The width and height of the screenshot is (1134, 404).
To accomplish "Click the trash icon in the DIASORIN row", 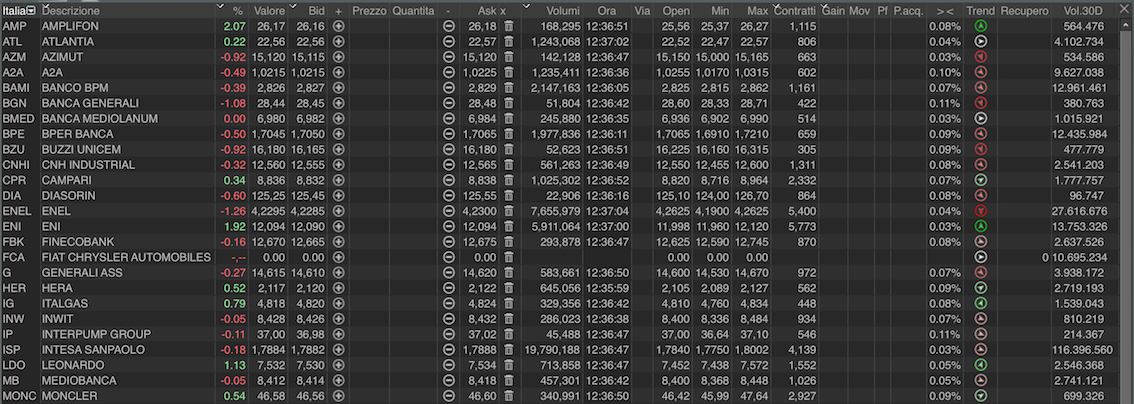I will [x=508, y=196].
